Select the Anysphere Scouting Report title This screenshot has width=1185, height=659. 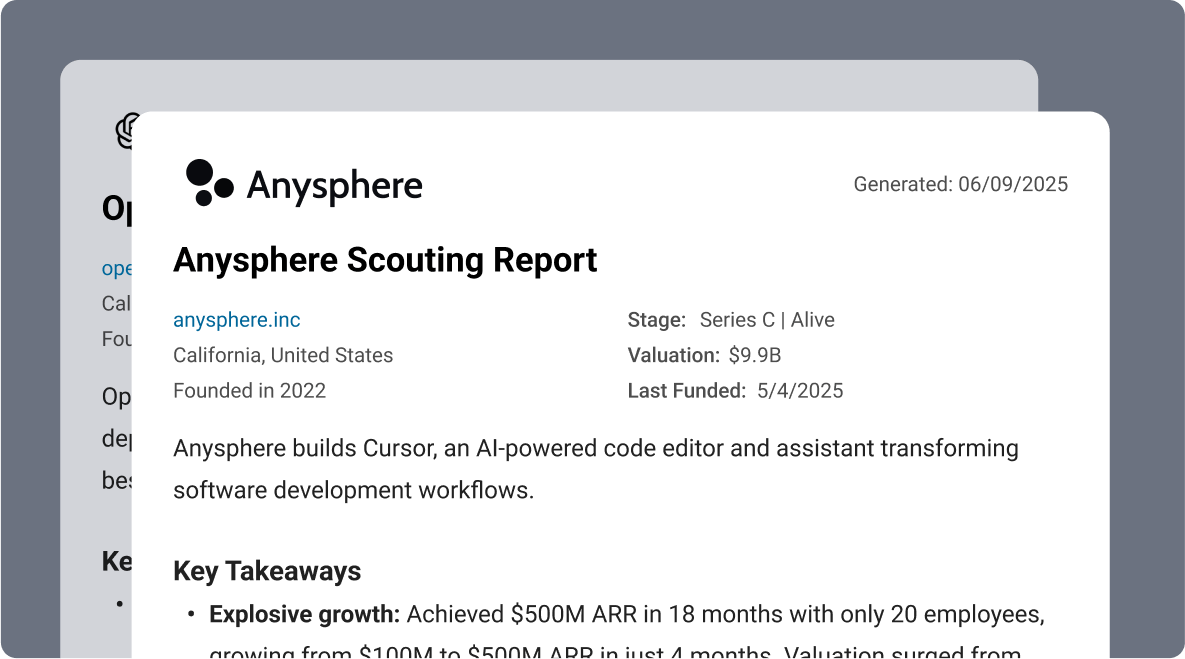385,260
